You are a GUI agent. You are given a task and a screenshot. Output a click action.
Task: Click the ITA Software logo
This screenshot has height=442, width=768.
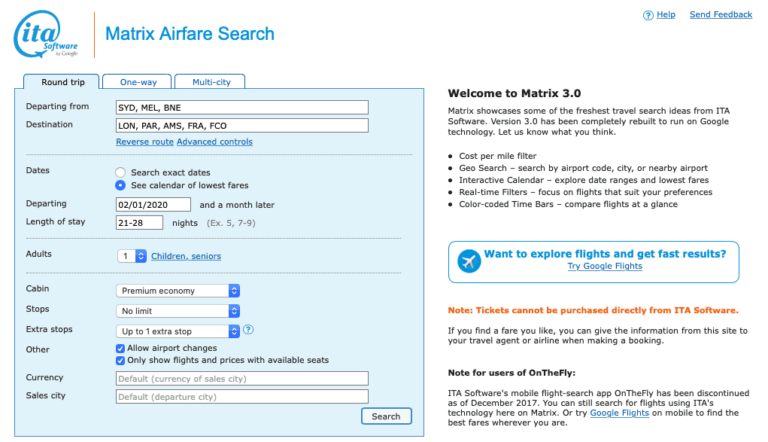46,34
